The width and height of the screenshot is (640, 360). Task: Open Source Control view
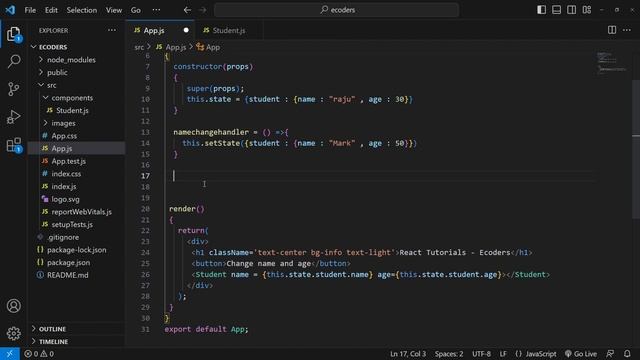tap(13, 89)
